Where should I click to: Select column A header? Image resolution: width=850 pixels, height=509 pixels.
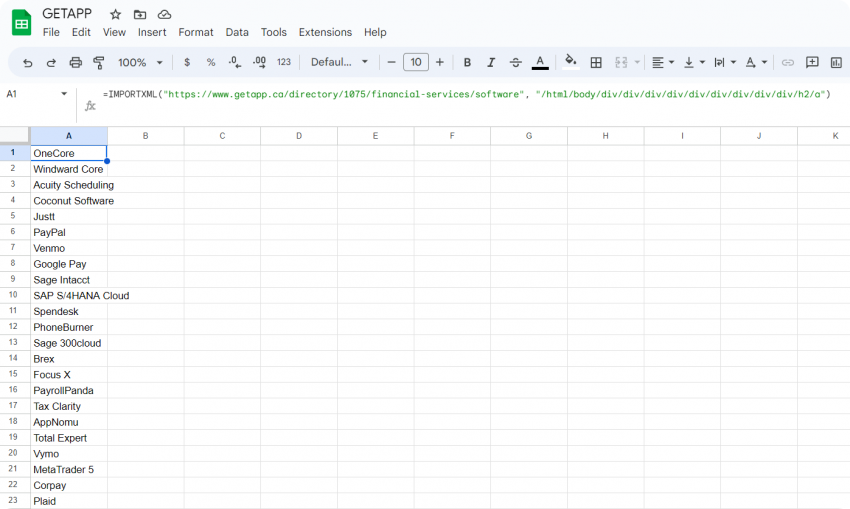click(69, 136)
